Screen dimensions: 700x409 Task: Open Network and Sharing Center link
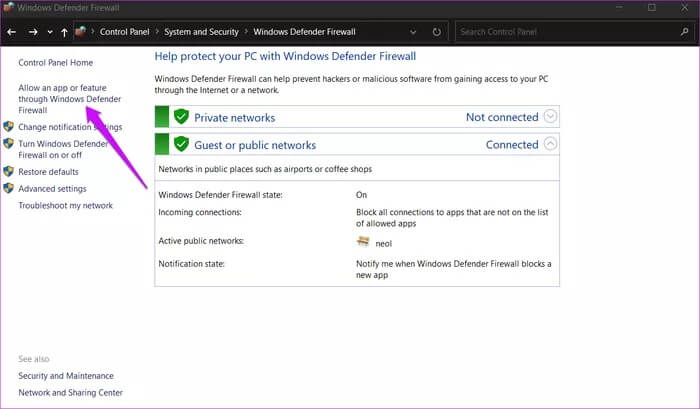[x=71, y=393]
